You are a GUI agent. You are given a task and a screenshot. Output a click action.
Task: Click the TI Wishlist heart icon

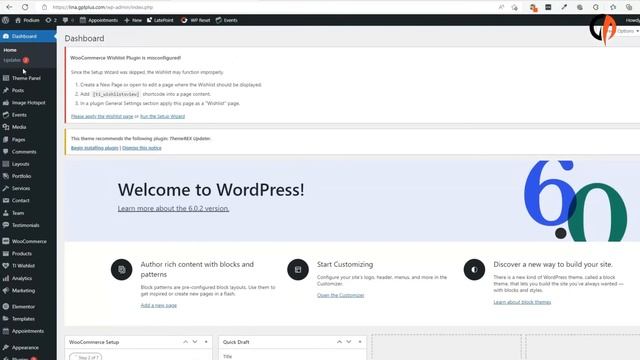pyautogui.click(x=6, y=266)
